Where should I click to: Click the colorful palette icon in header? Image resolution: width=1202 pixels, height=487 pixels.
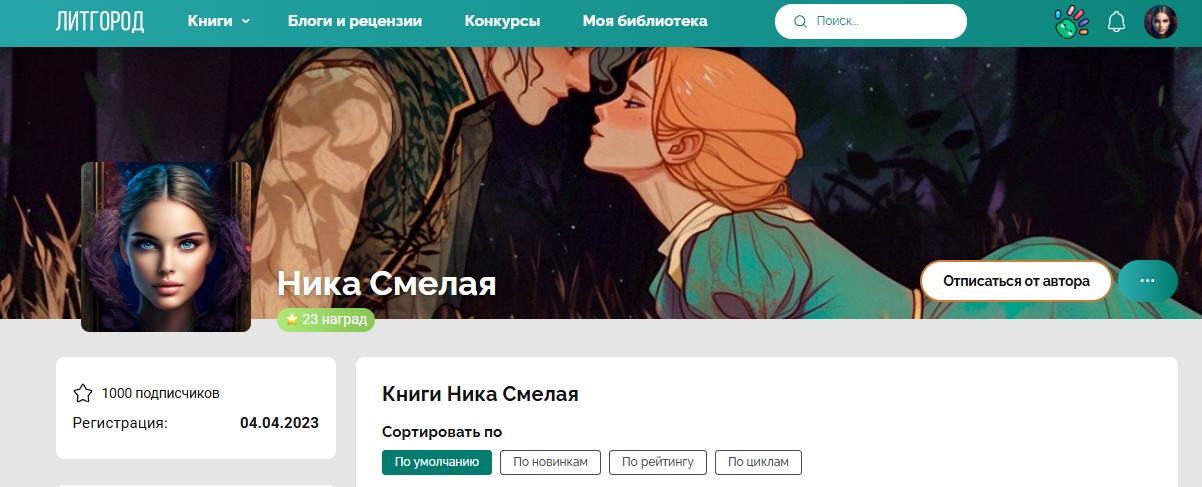coord(1071,21)
